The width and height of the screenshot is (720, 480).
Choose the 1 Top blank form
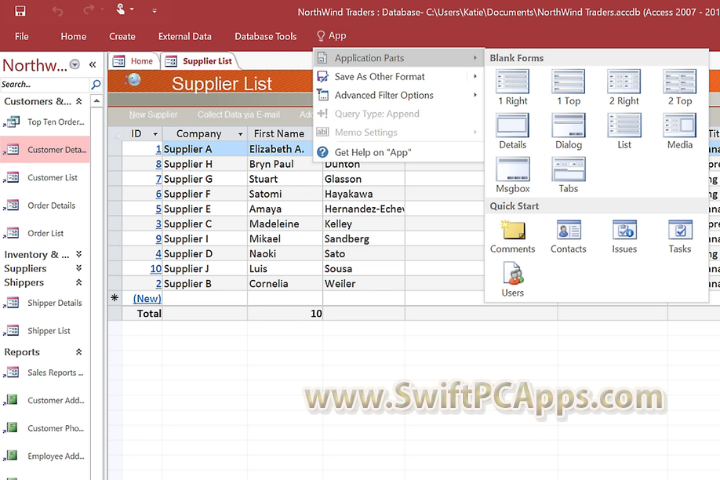click(568, 88)
